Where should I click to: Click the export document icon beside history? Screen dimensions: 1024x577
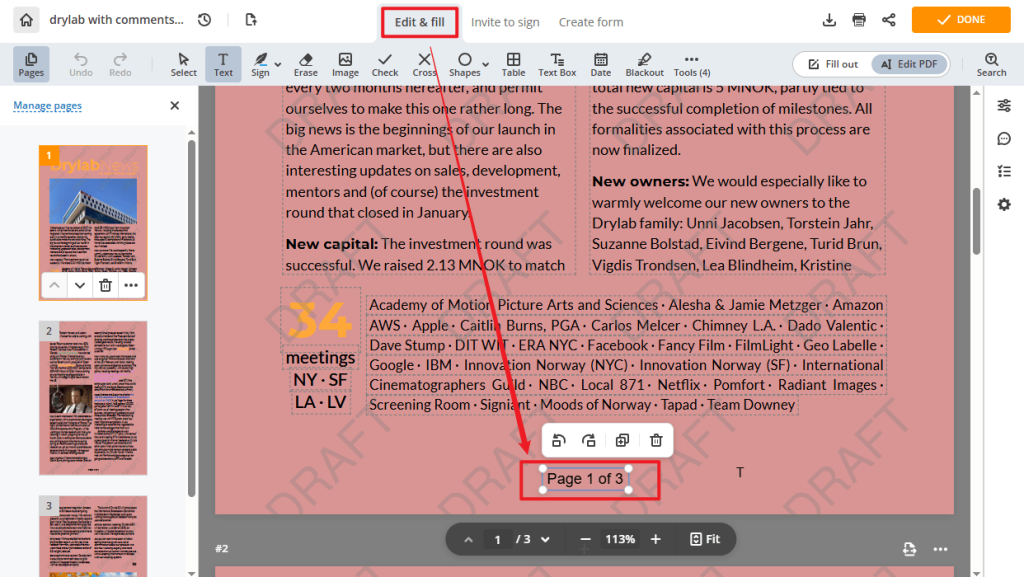pos(251,20)
